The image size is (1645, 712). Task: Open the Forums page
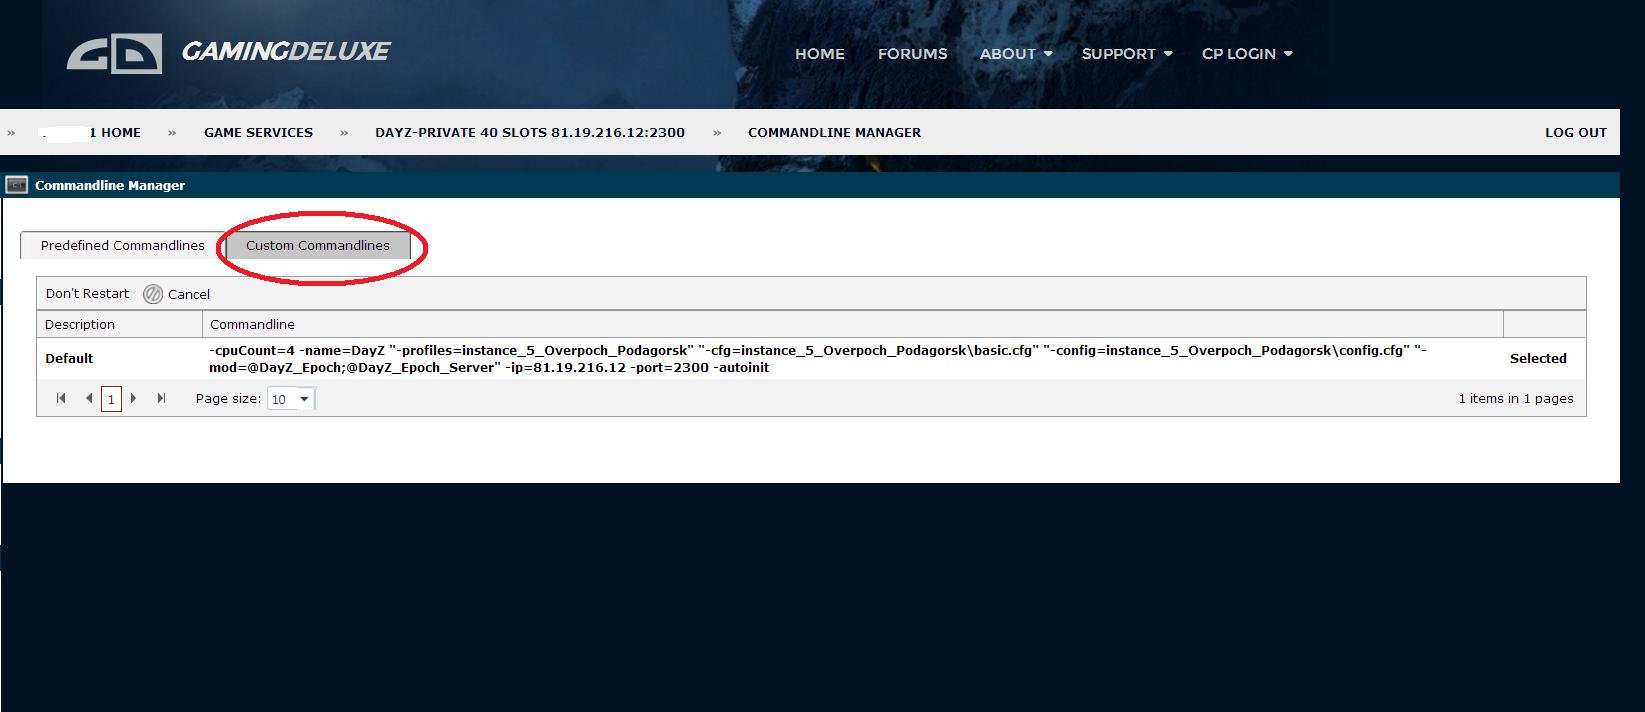click(912, 54)
